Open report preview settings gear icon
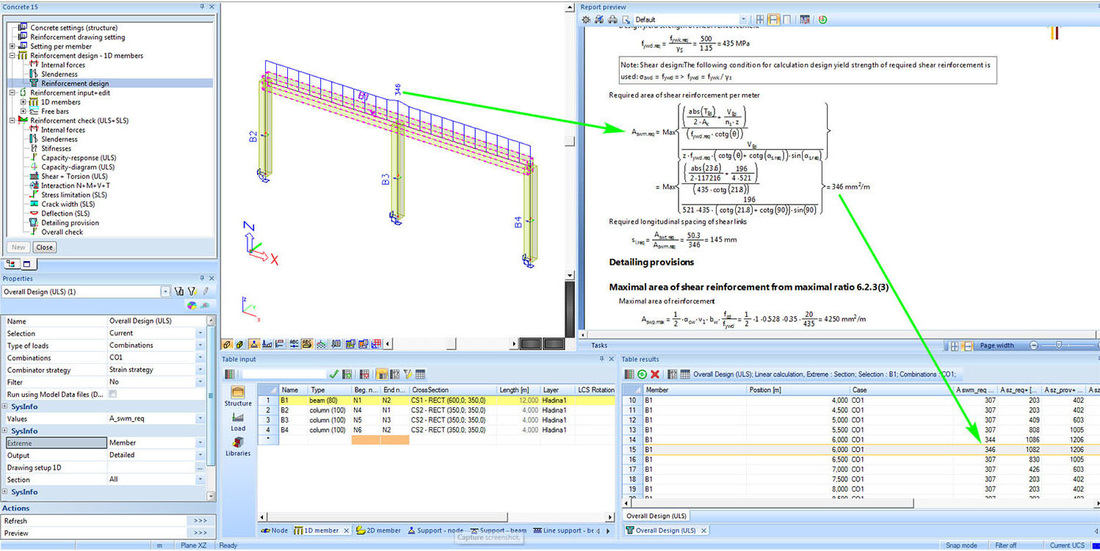Viewport: 1100px width, 551px height. point(586,20)
